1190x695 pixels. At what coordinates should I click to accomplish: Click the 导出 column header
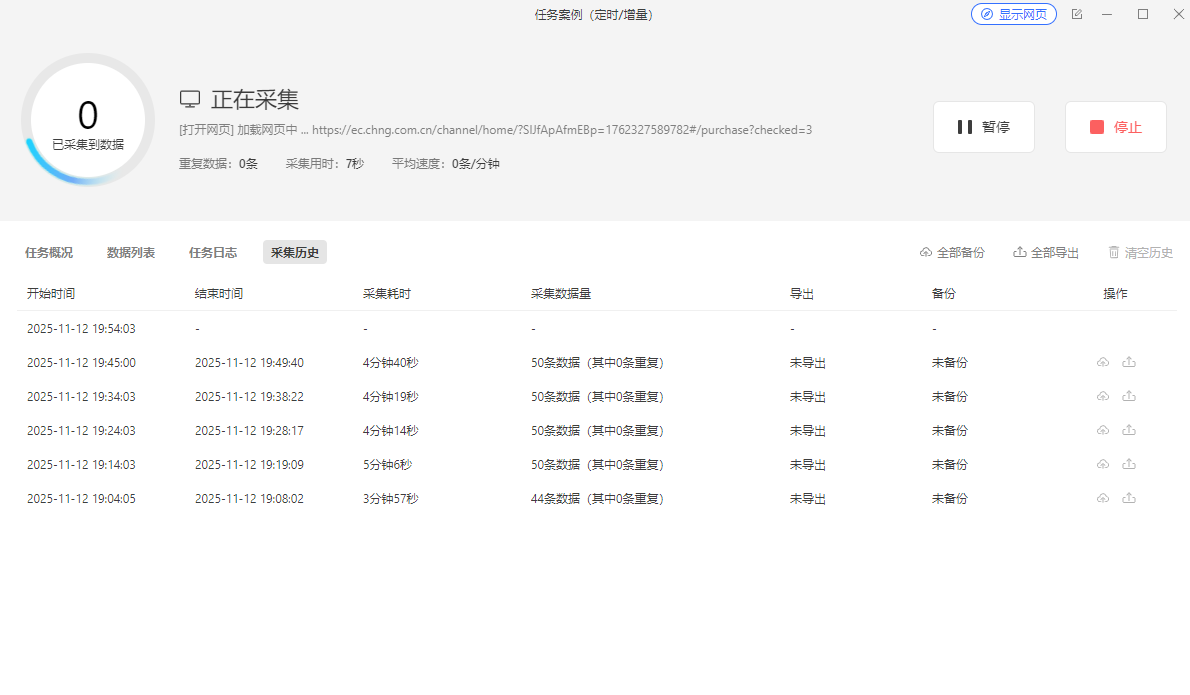point(802,294)
